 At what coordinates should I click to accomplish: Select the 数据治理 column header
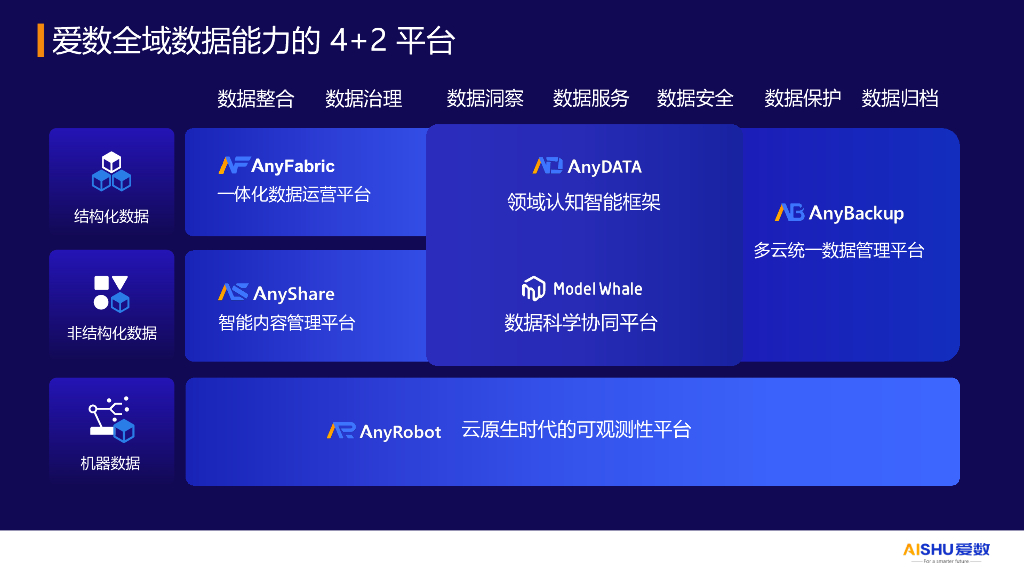(364, 99)
